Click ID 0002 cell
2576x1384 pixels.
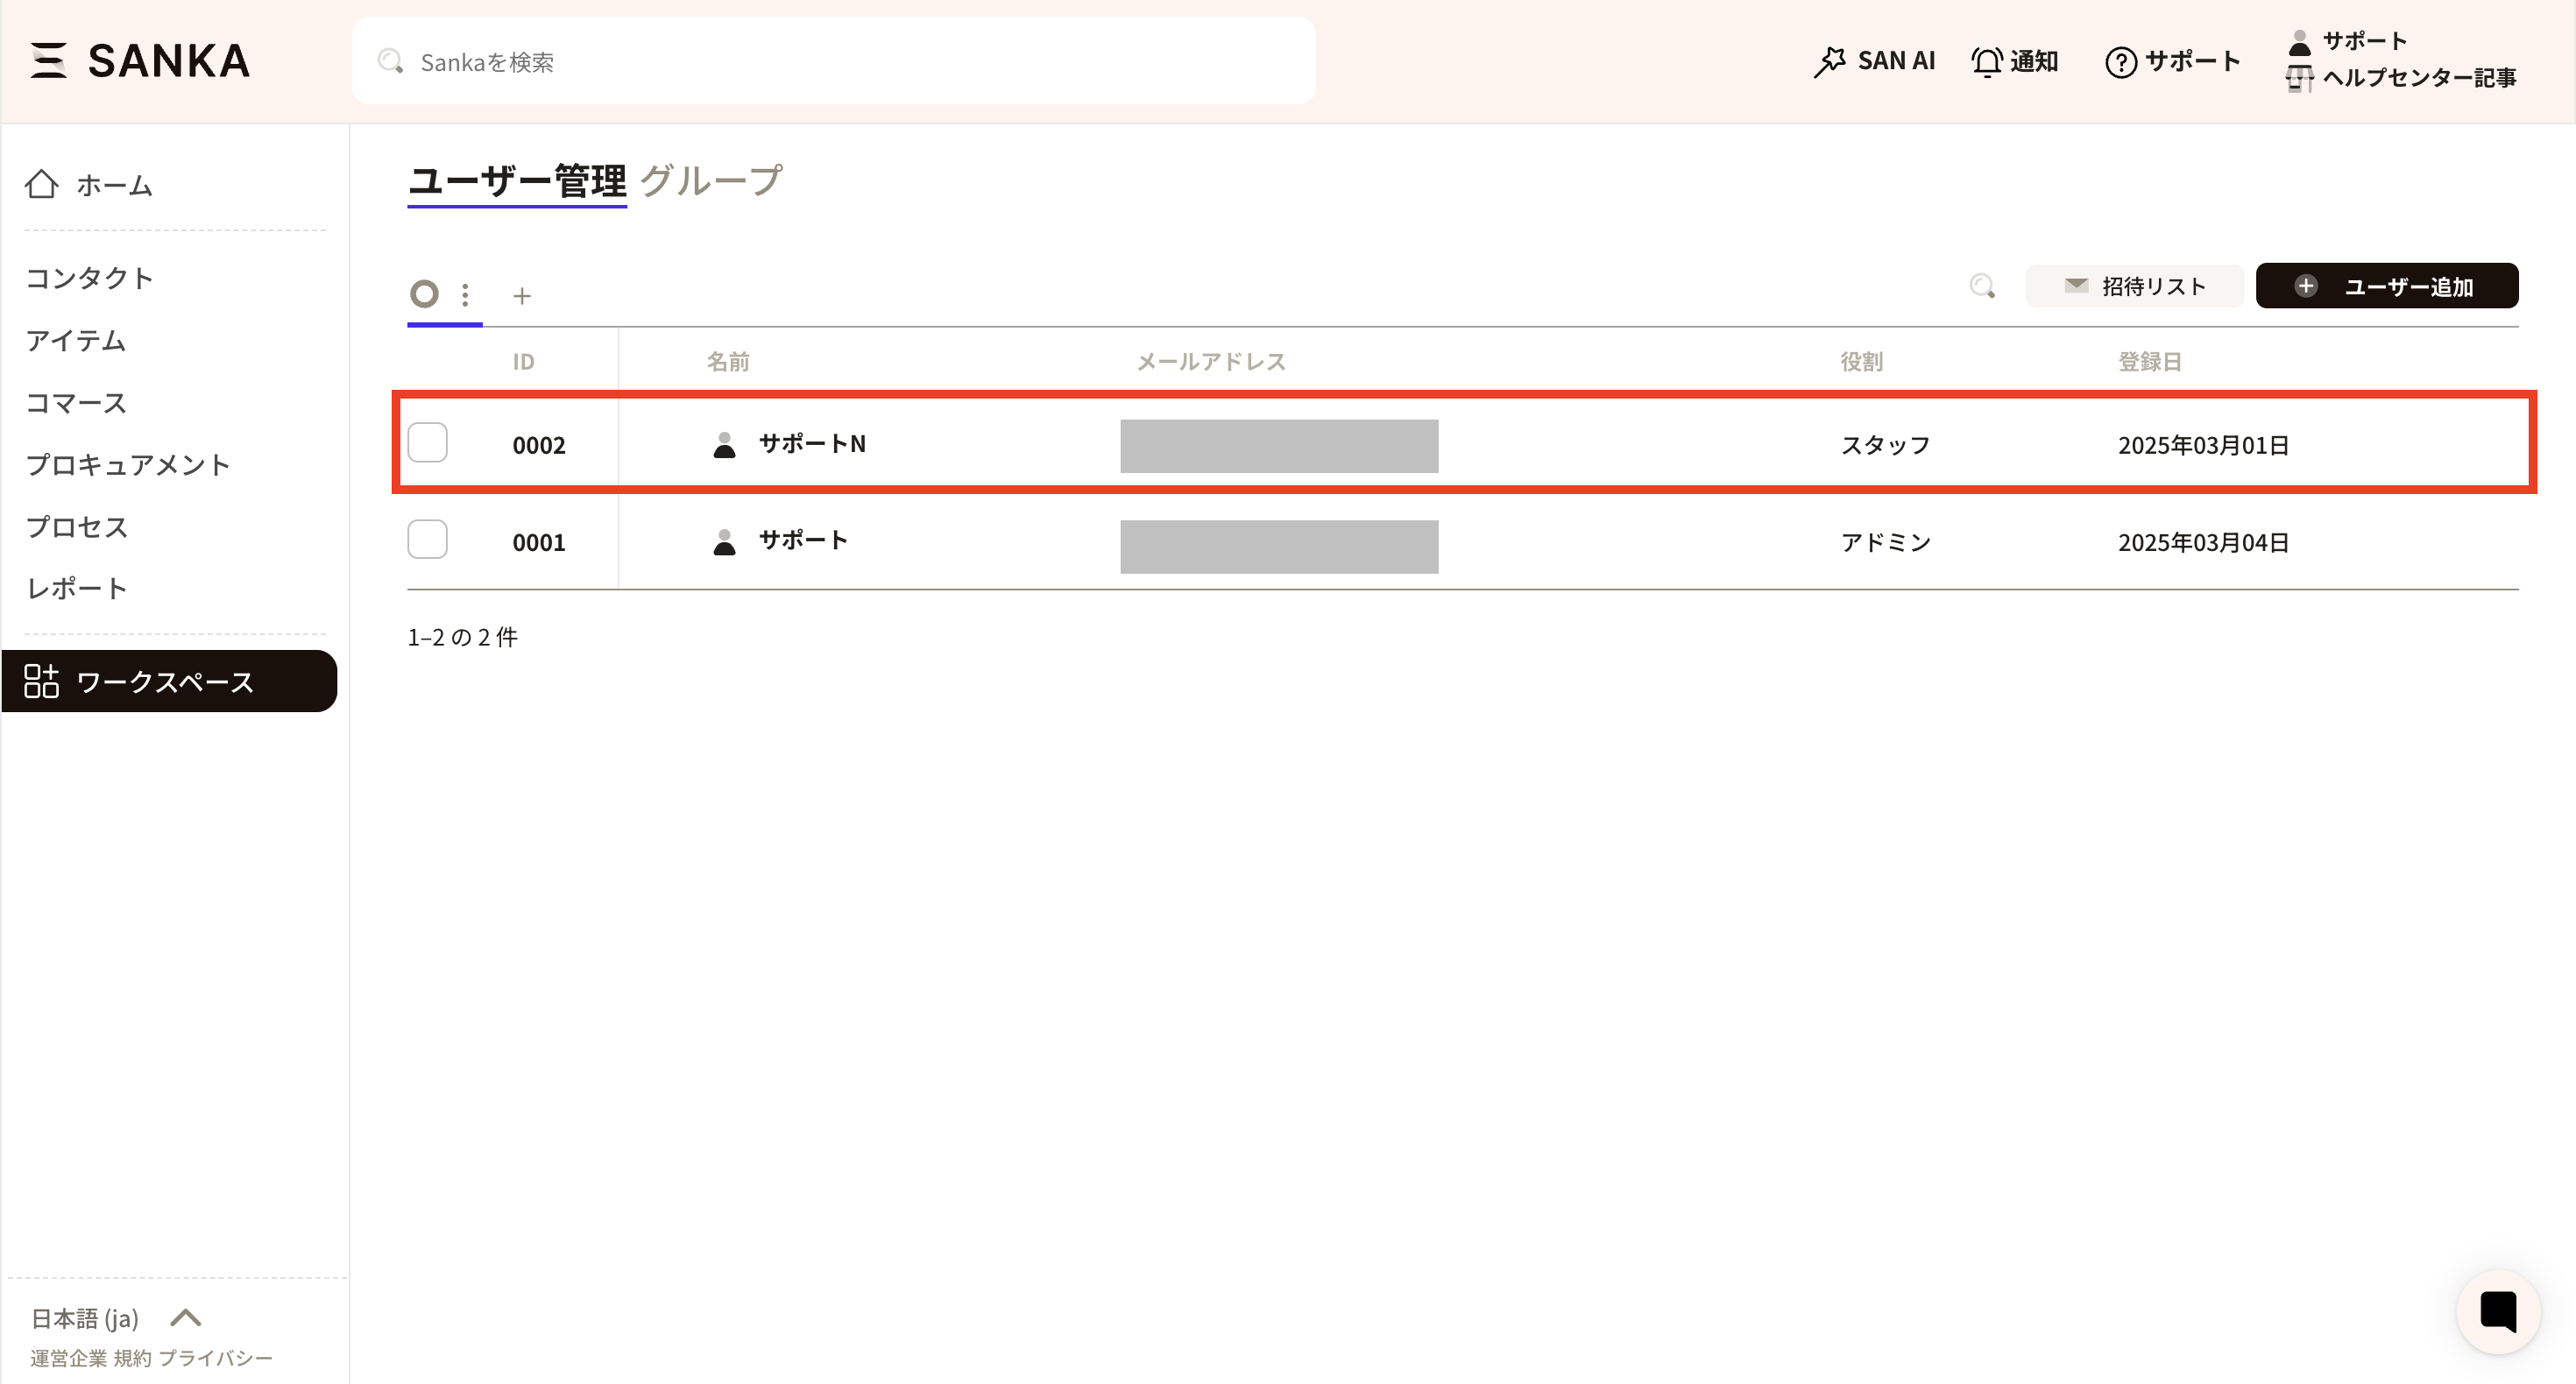[x=539, y=445]
